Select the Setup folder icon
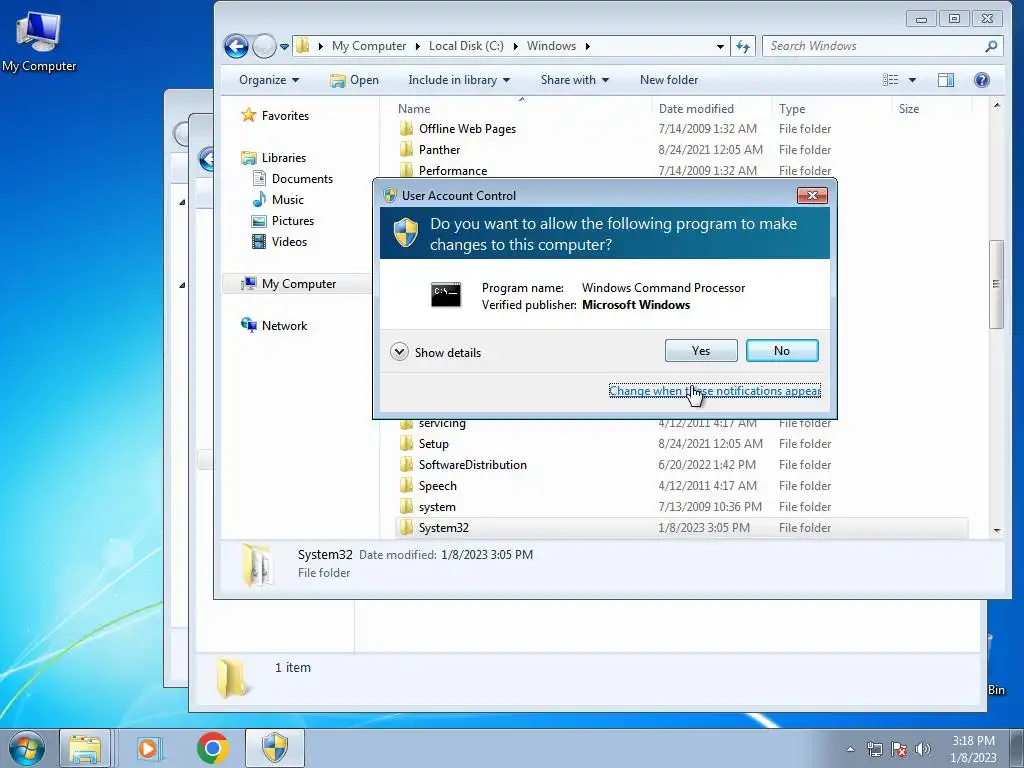This screenshot has width=1024, height=768. click(x=406, y=443)
